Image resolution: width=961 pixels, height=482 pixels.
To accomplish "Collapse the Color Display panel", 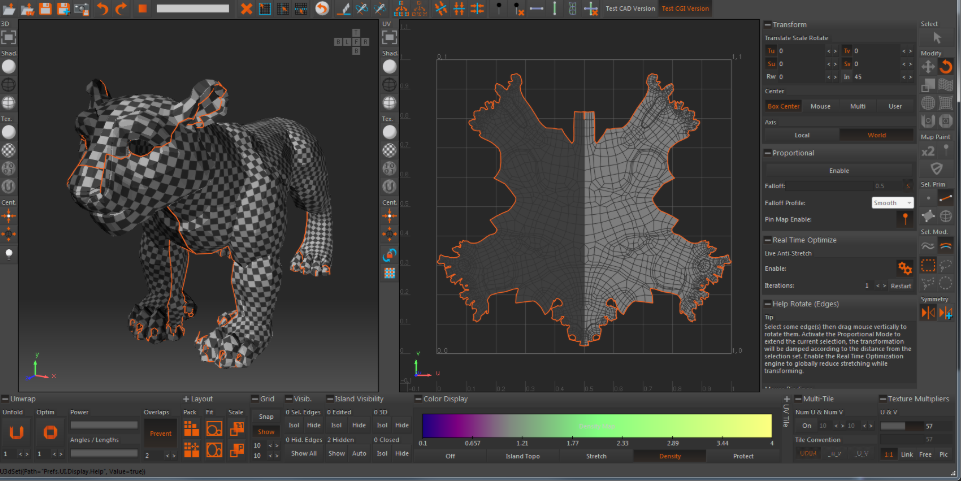I will click(x=419, y=398).
